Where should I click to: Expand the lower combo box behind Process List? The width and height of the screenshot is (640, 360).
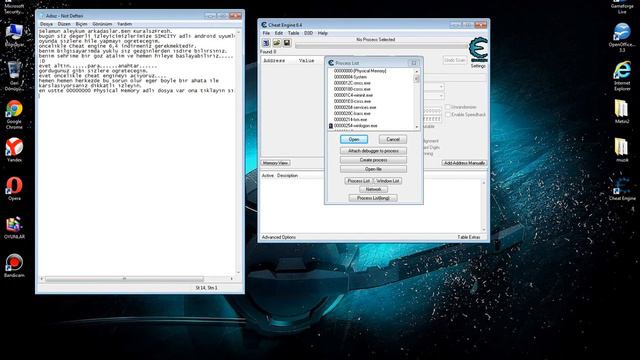pos(441,96)
